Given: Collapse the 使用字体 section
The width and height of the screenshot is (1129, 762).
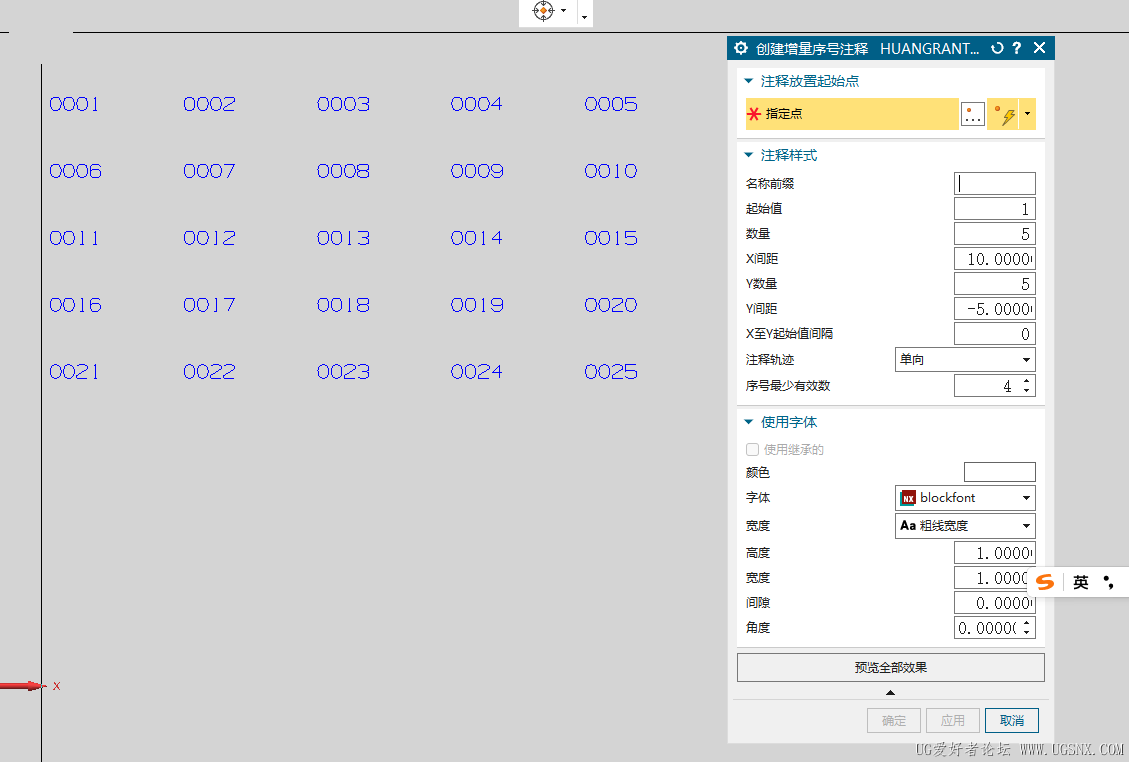Looking at the screenshot, I should coord(748,421).
